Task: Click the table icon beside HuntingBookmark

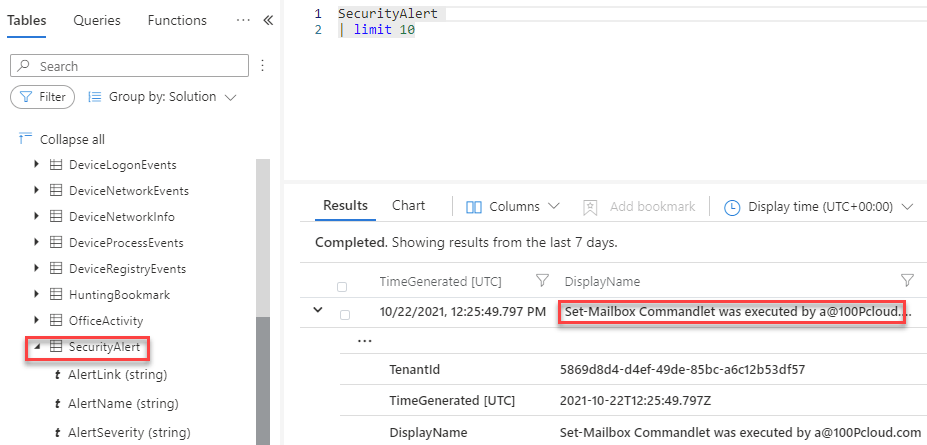Action: point(56,295)
